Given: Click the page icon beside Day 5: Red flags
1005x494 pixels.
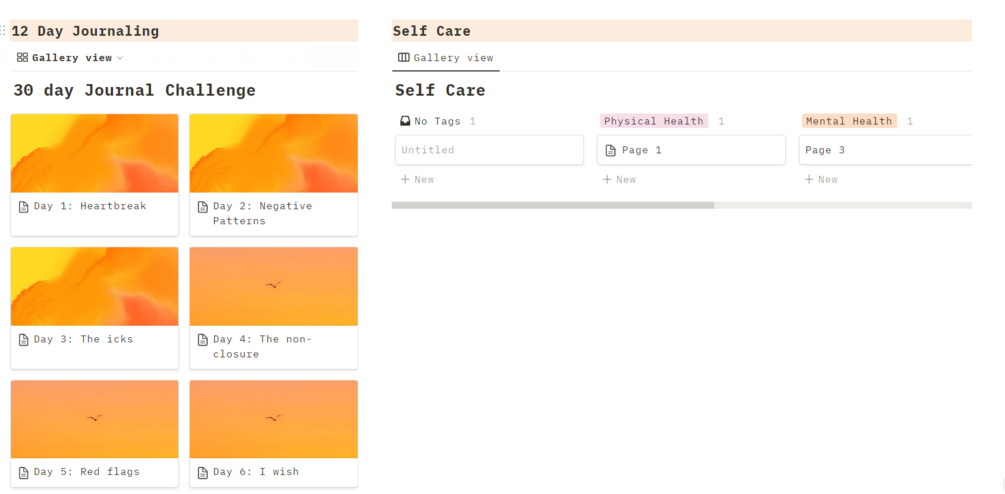Looking at the screenshot, I should pos(24,473).
